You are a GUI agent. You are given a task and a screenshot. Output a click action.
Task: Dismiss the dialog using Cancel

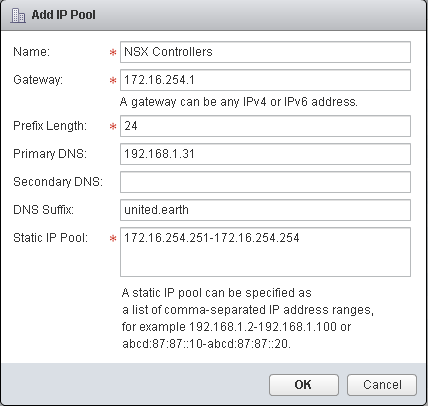pyautogui.click(x=382, y=385)
